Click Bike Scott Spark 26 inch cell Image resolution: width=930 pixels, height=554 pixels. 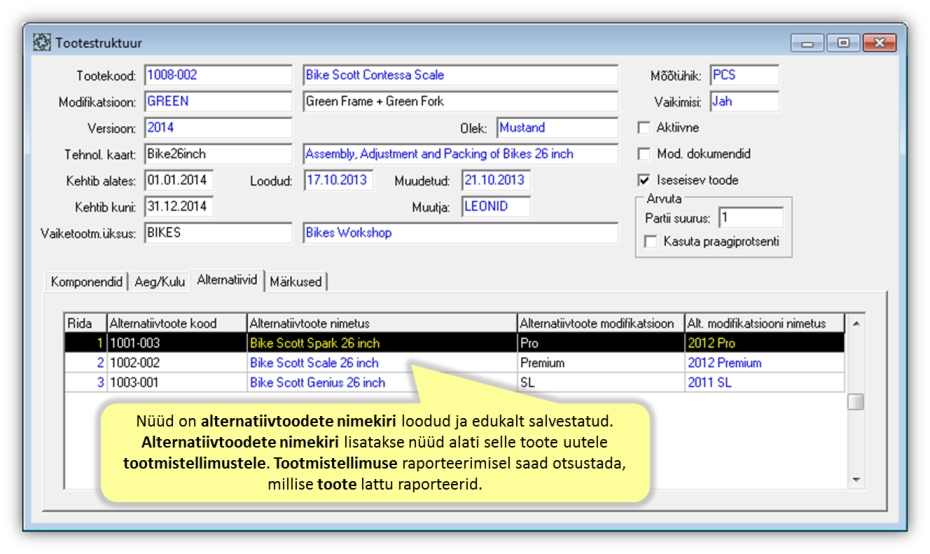pyautogui.click(x=382, y=343)
